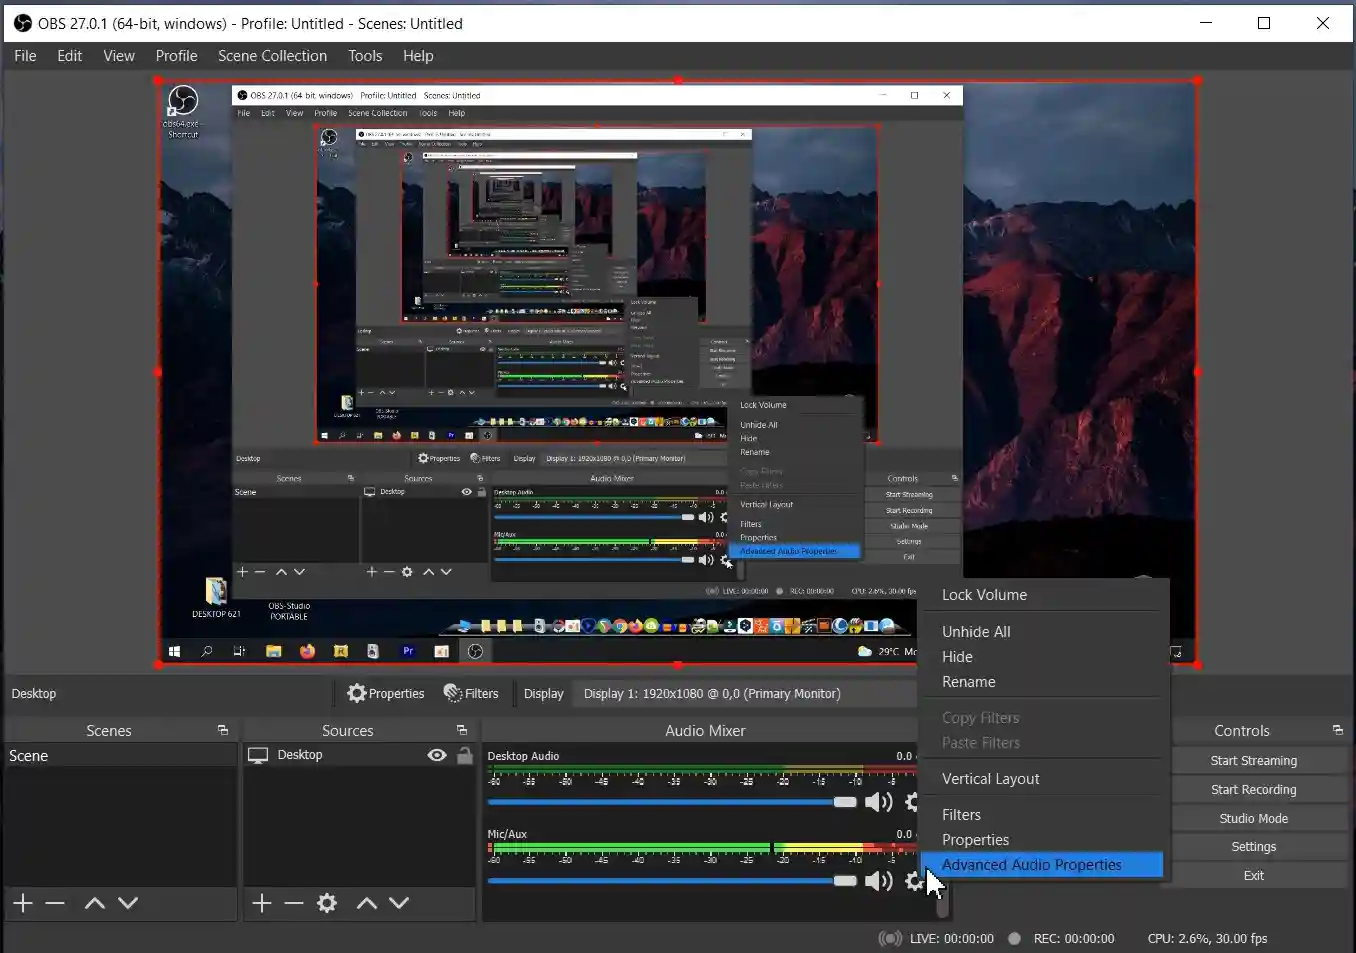Viewport: 1356px width, 953px height.
Task: Click the OBS icon in preview taskbar
Action: point(476,651)
